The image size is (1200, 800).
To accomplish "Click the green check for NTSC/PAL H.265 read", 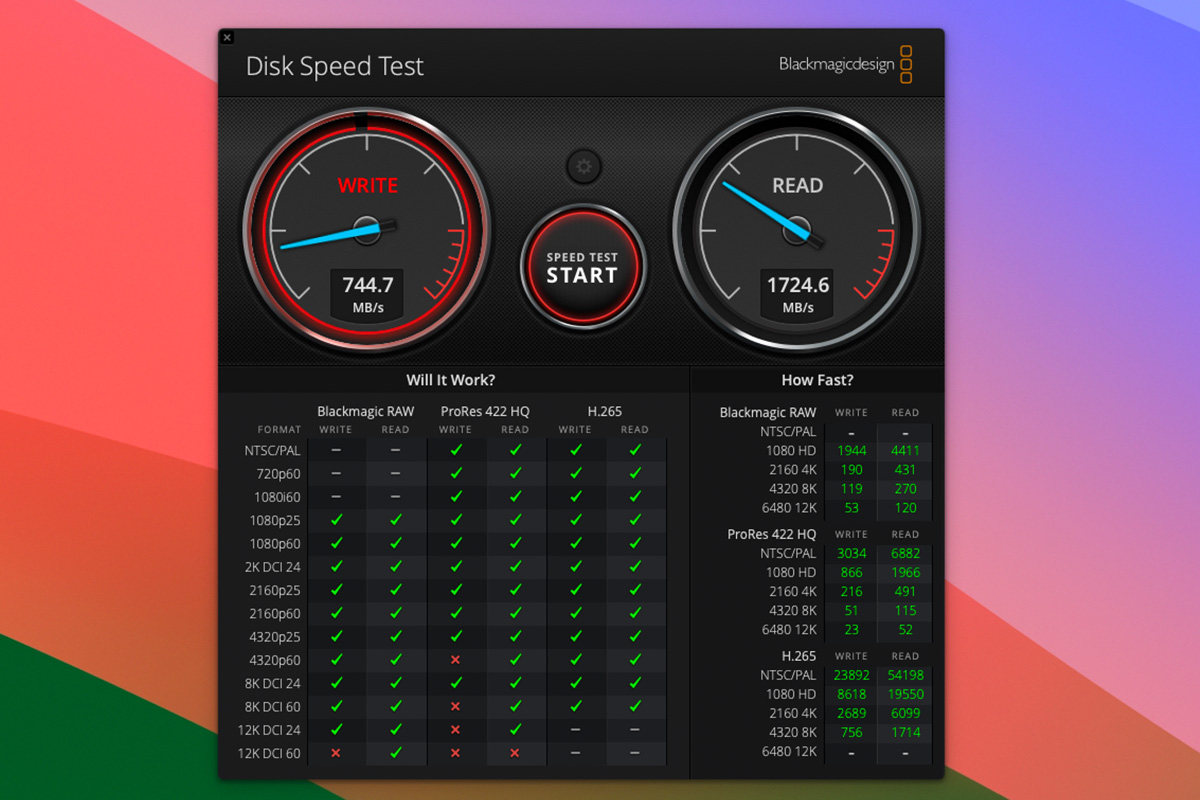I will point(635,450).
